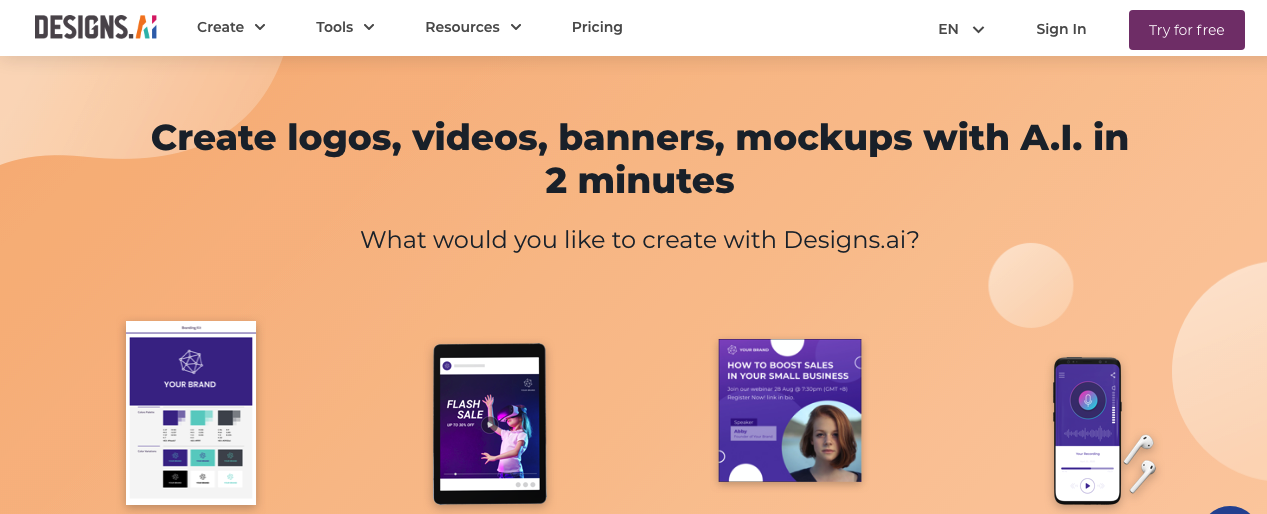Viewport: 1267px width, 514px height.
Task: Click the Try for free button
Action: [1186, 30]
